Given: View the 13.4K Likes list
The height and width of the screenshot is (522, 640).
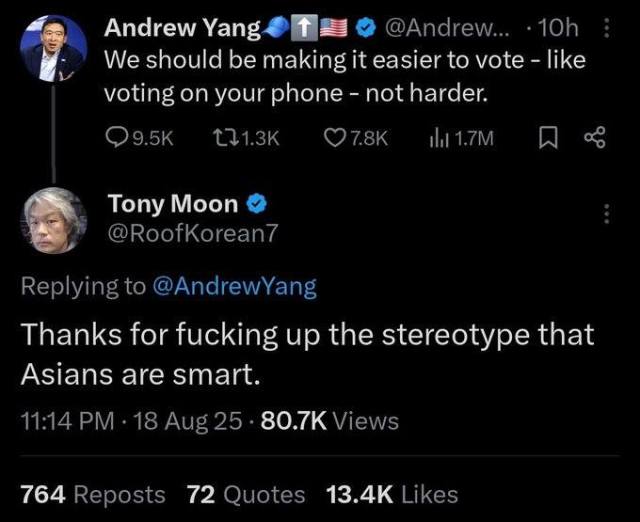Looking at the screenshot, I should pos(392,494).
